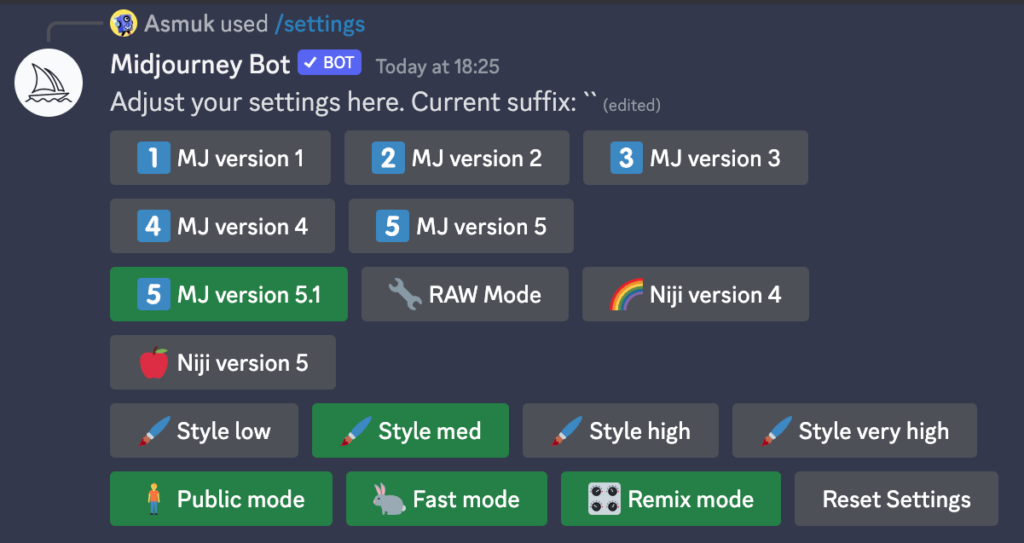The image size is (1024, 543).
Task: Select MJ version 1
Action: 220,158
